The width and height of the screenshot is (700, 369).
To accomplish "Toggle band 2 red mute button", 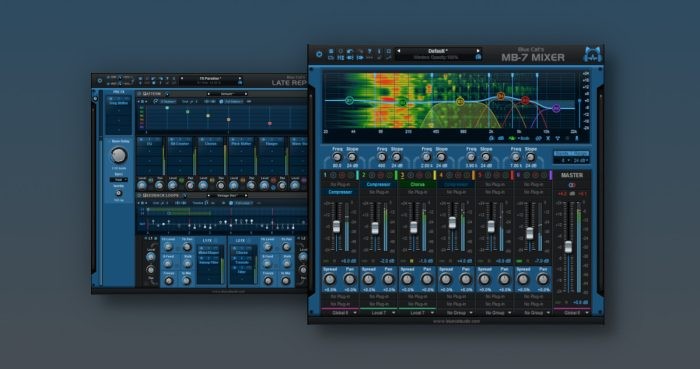I will coord(381,175).
